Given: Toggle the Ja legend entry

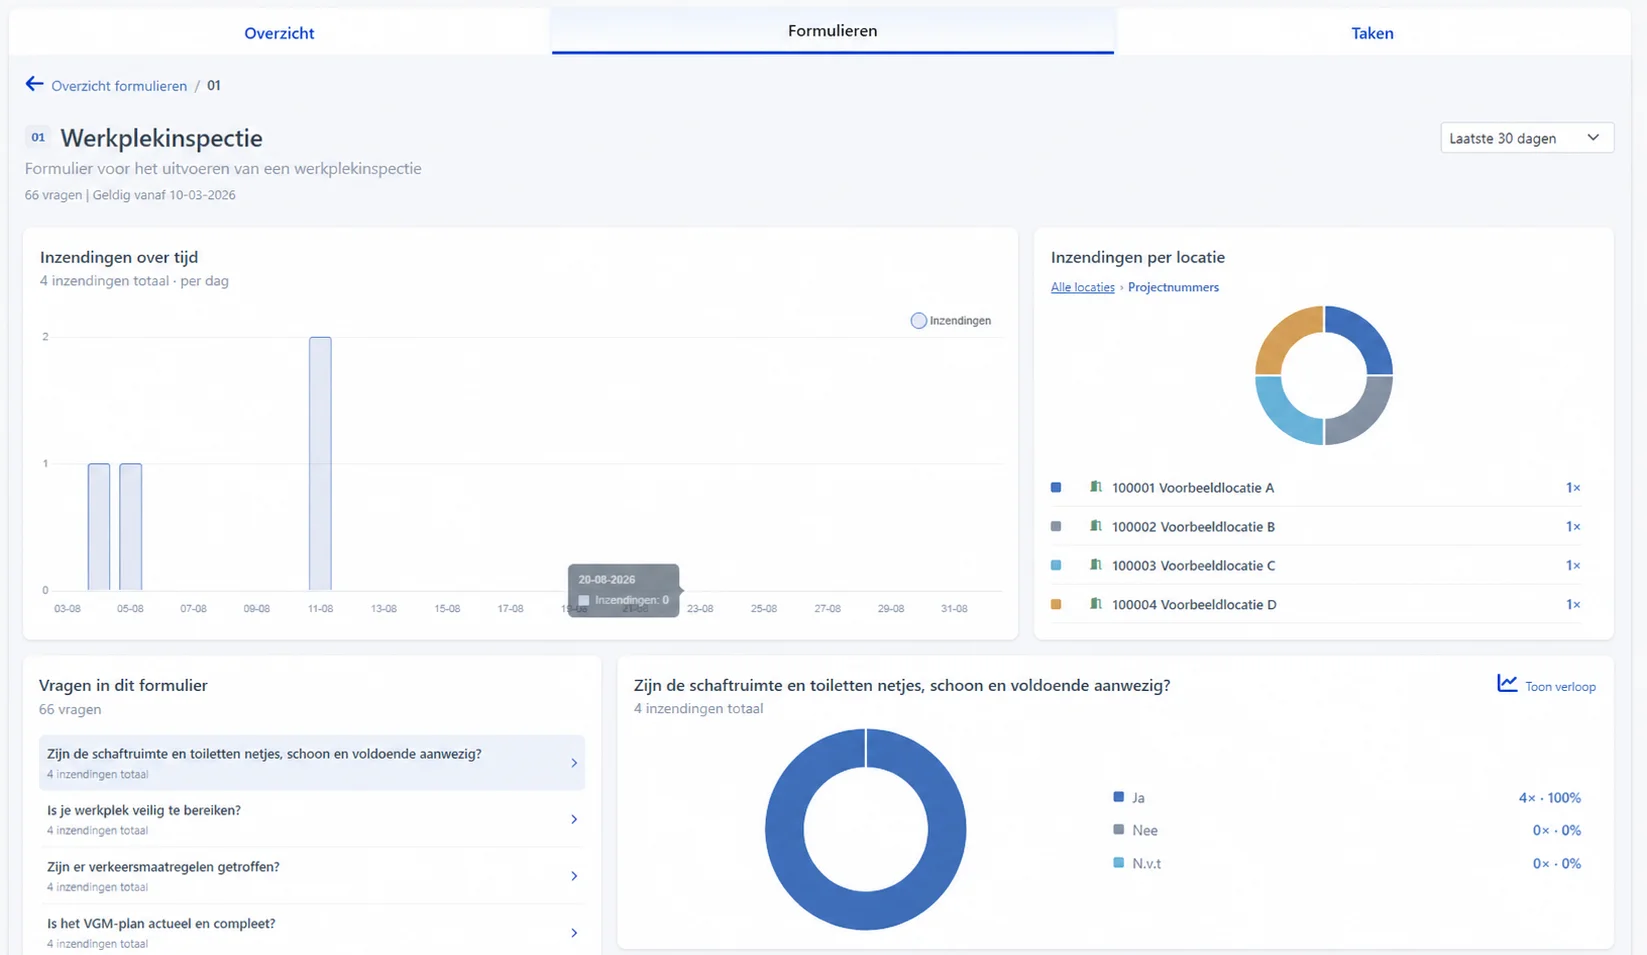Looking at the screenshot, I should 1129,797.
